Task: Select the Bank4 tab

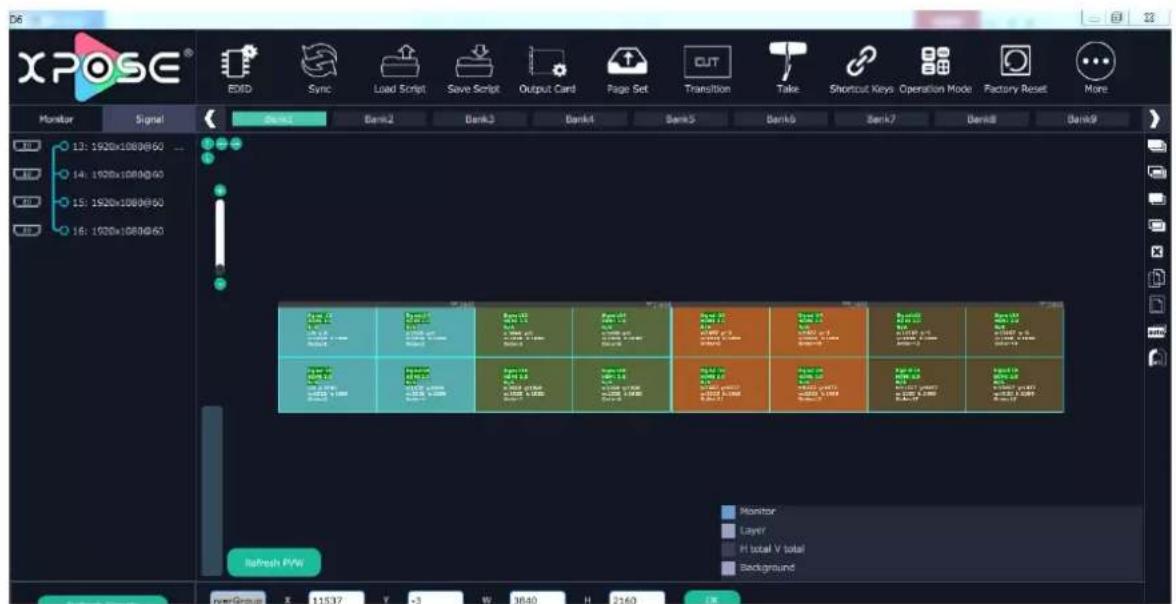Action: pyautogui.click(x=580, y=119)
